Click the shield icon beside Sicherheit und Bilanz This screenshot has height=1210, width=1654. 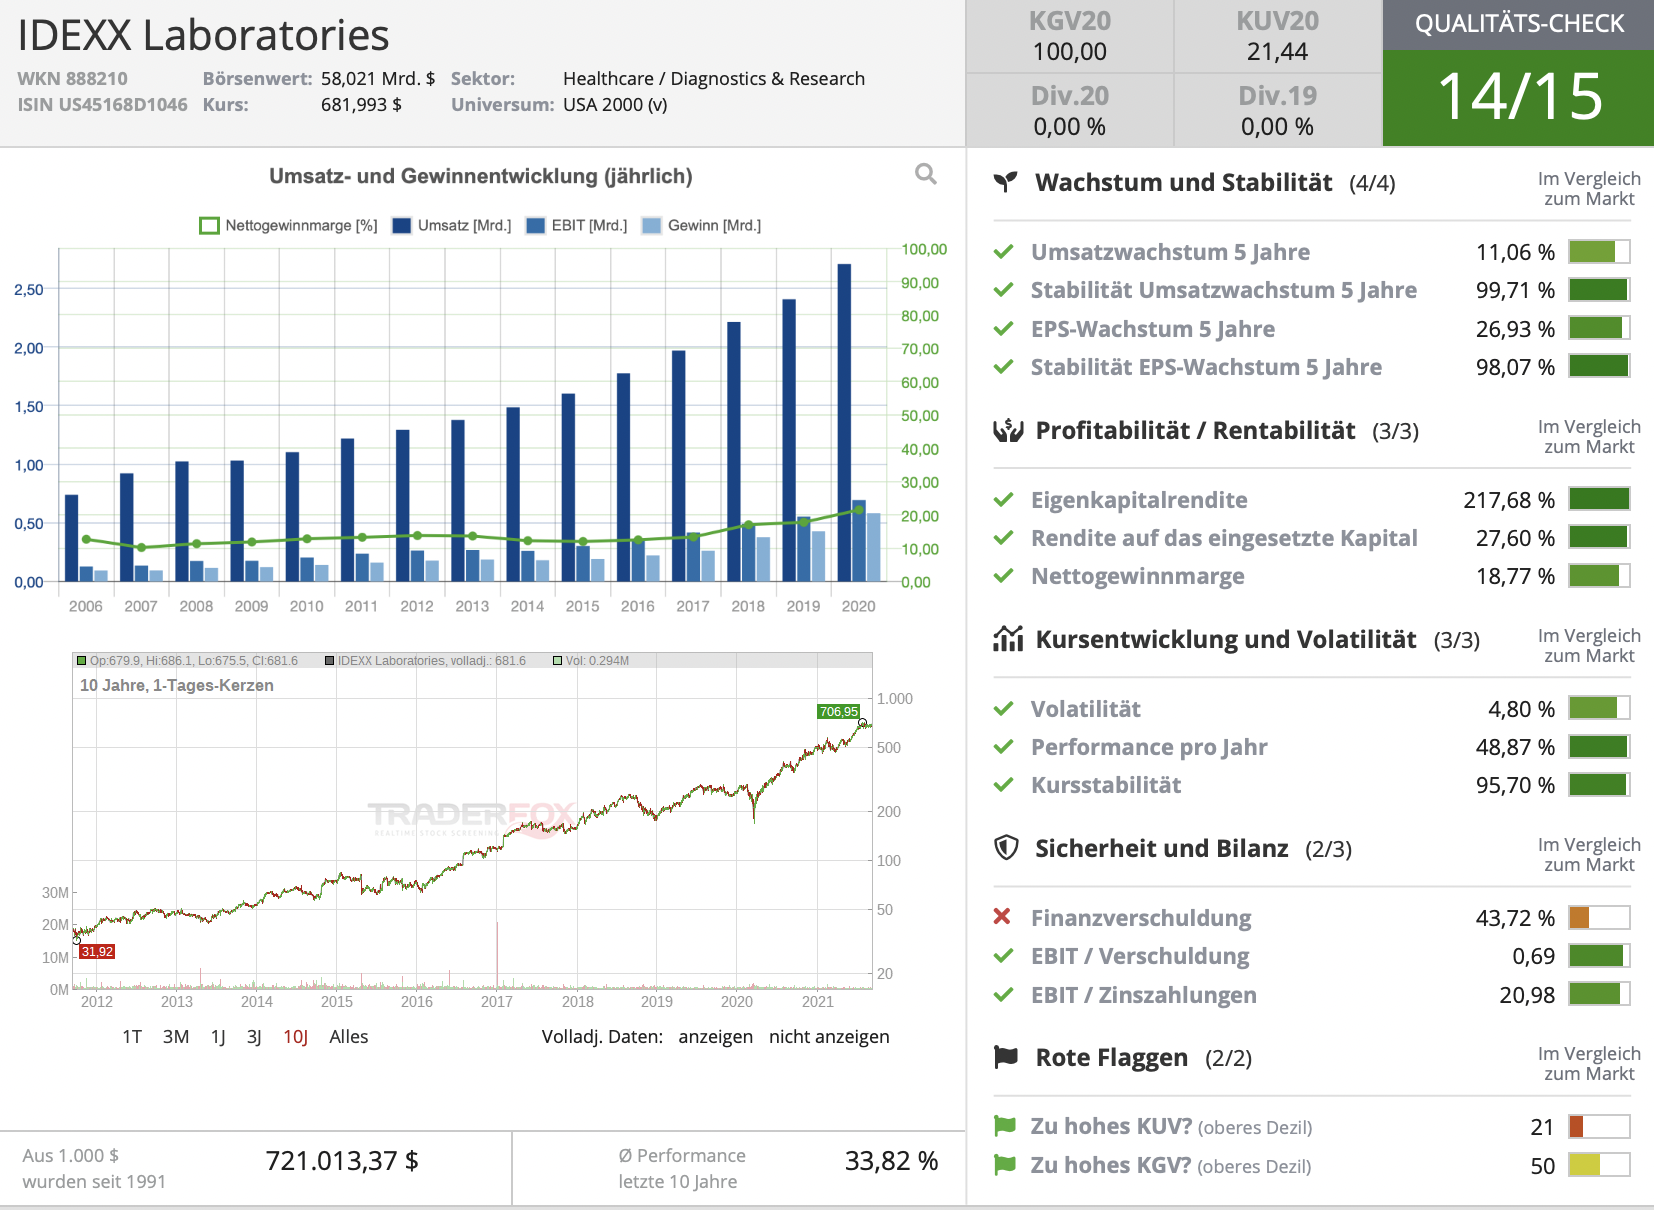1006,848
